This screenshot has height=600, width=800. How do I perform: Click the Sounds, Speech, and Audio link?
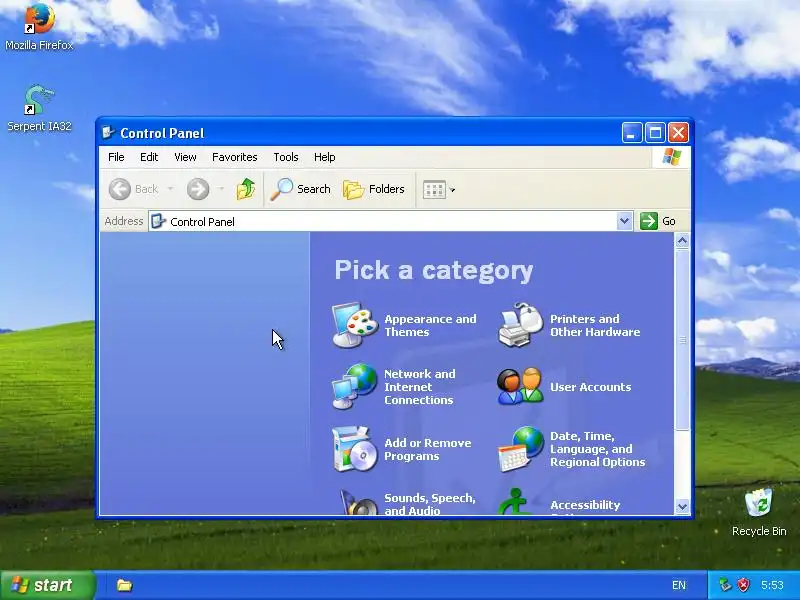(x=430, y=504)
